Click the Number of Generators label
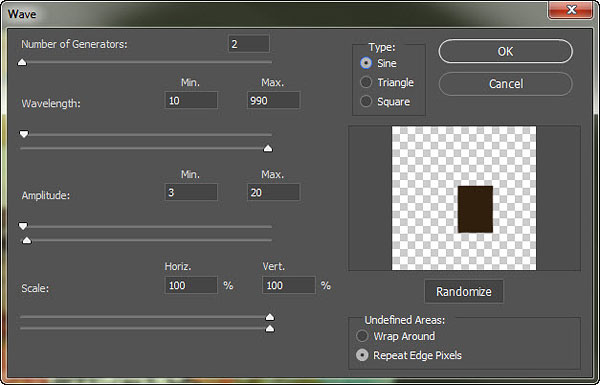Viewport: 600px width, 385px height. [74, 44]
